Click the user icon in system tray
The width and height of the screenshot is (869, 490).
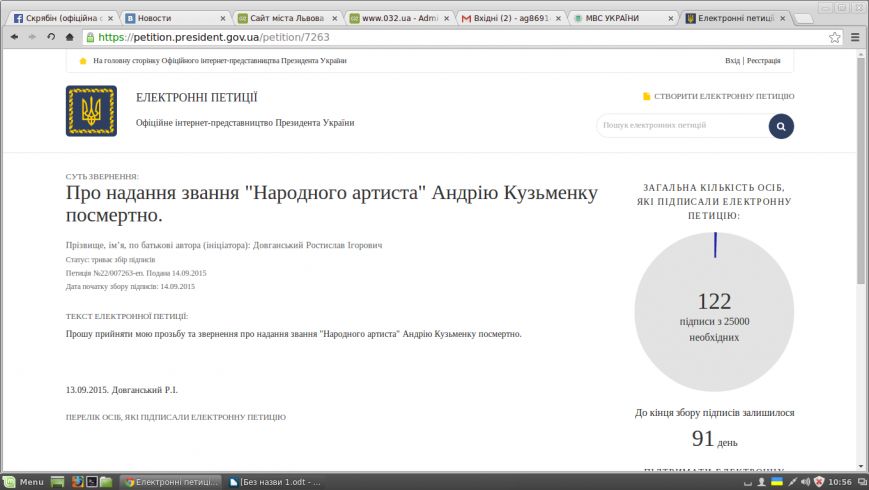(x=761, y=482)
